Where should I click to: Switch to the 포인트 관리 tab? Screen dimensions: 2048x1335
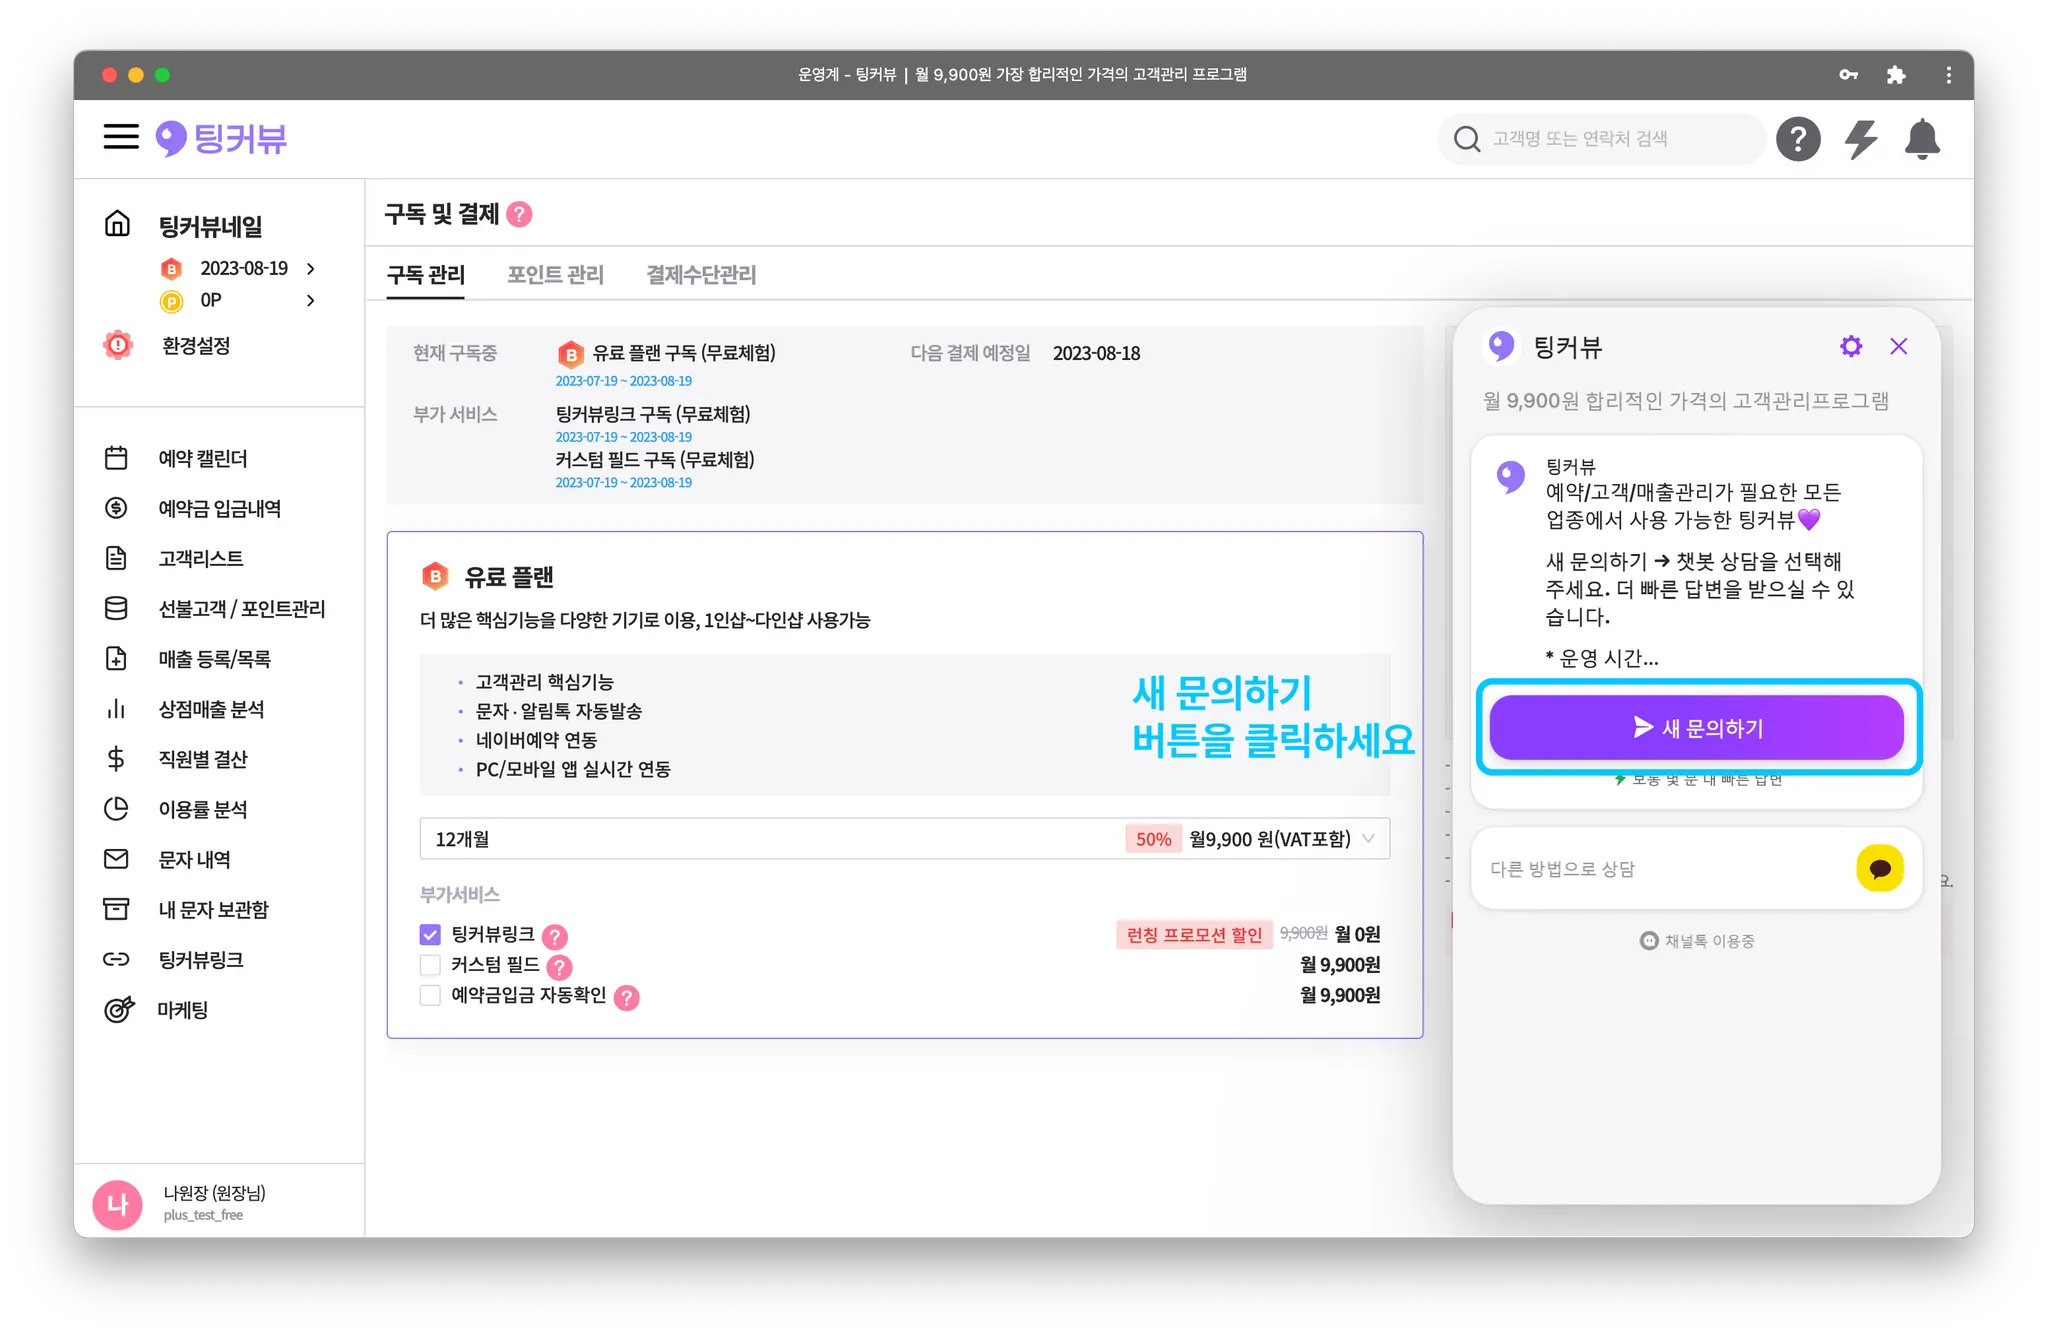click(555, 275)
